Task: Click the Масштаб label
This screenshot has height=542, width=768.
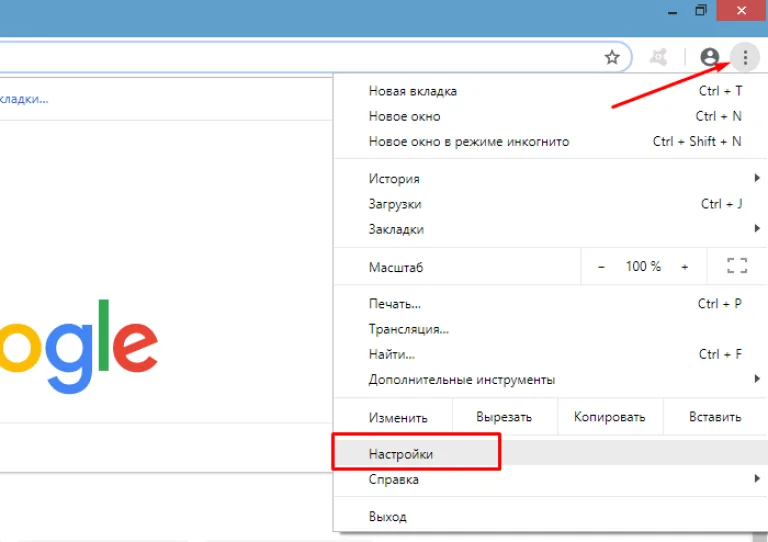Action: [396, 267]
